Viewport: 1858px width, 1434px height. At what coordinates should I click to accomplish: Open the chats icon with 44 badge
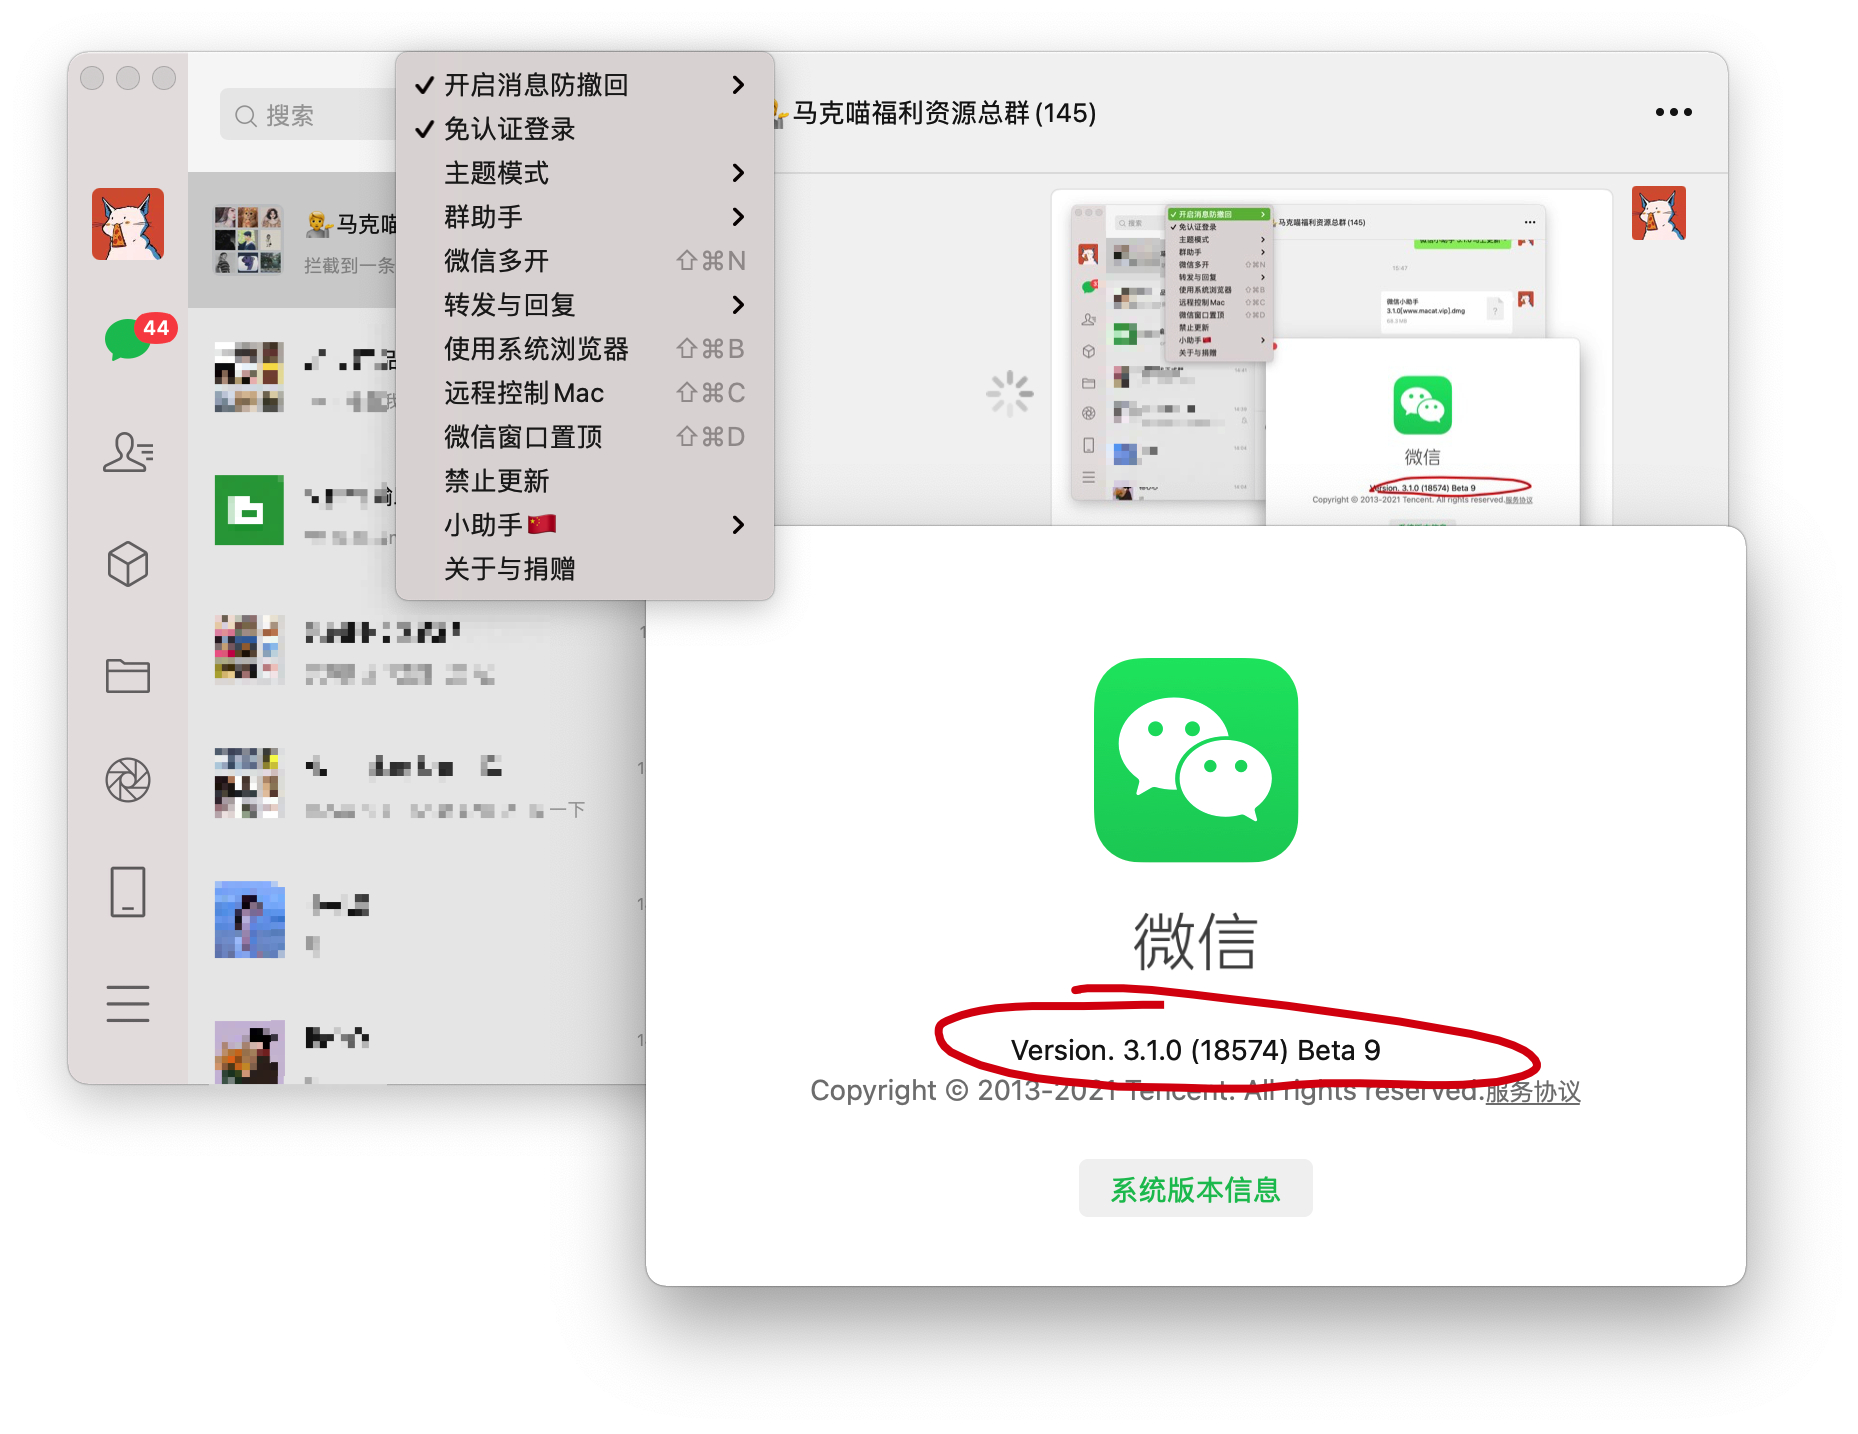click(128, 340)
